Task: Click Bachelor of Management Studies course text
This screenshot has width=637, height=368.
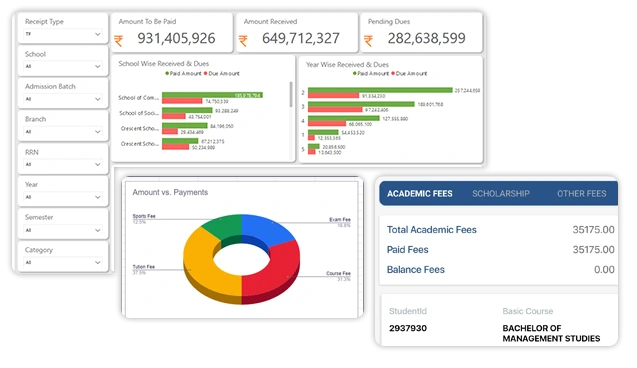Action: tap(551, 333)
